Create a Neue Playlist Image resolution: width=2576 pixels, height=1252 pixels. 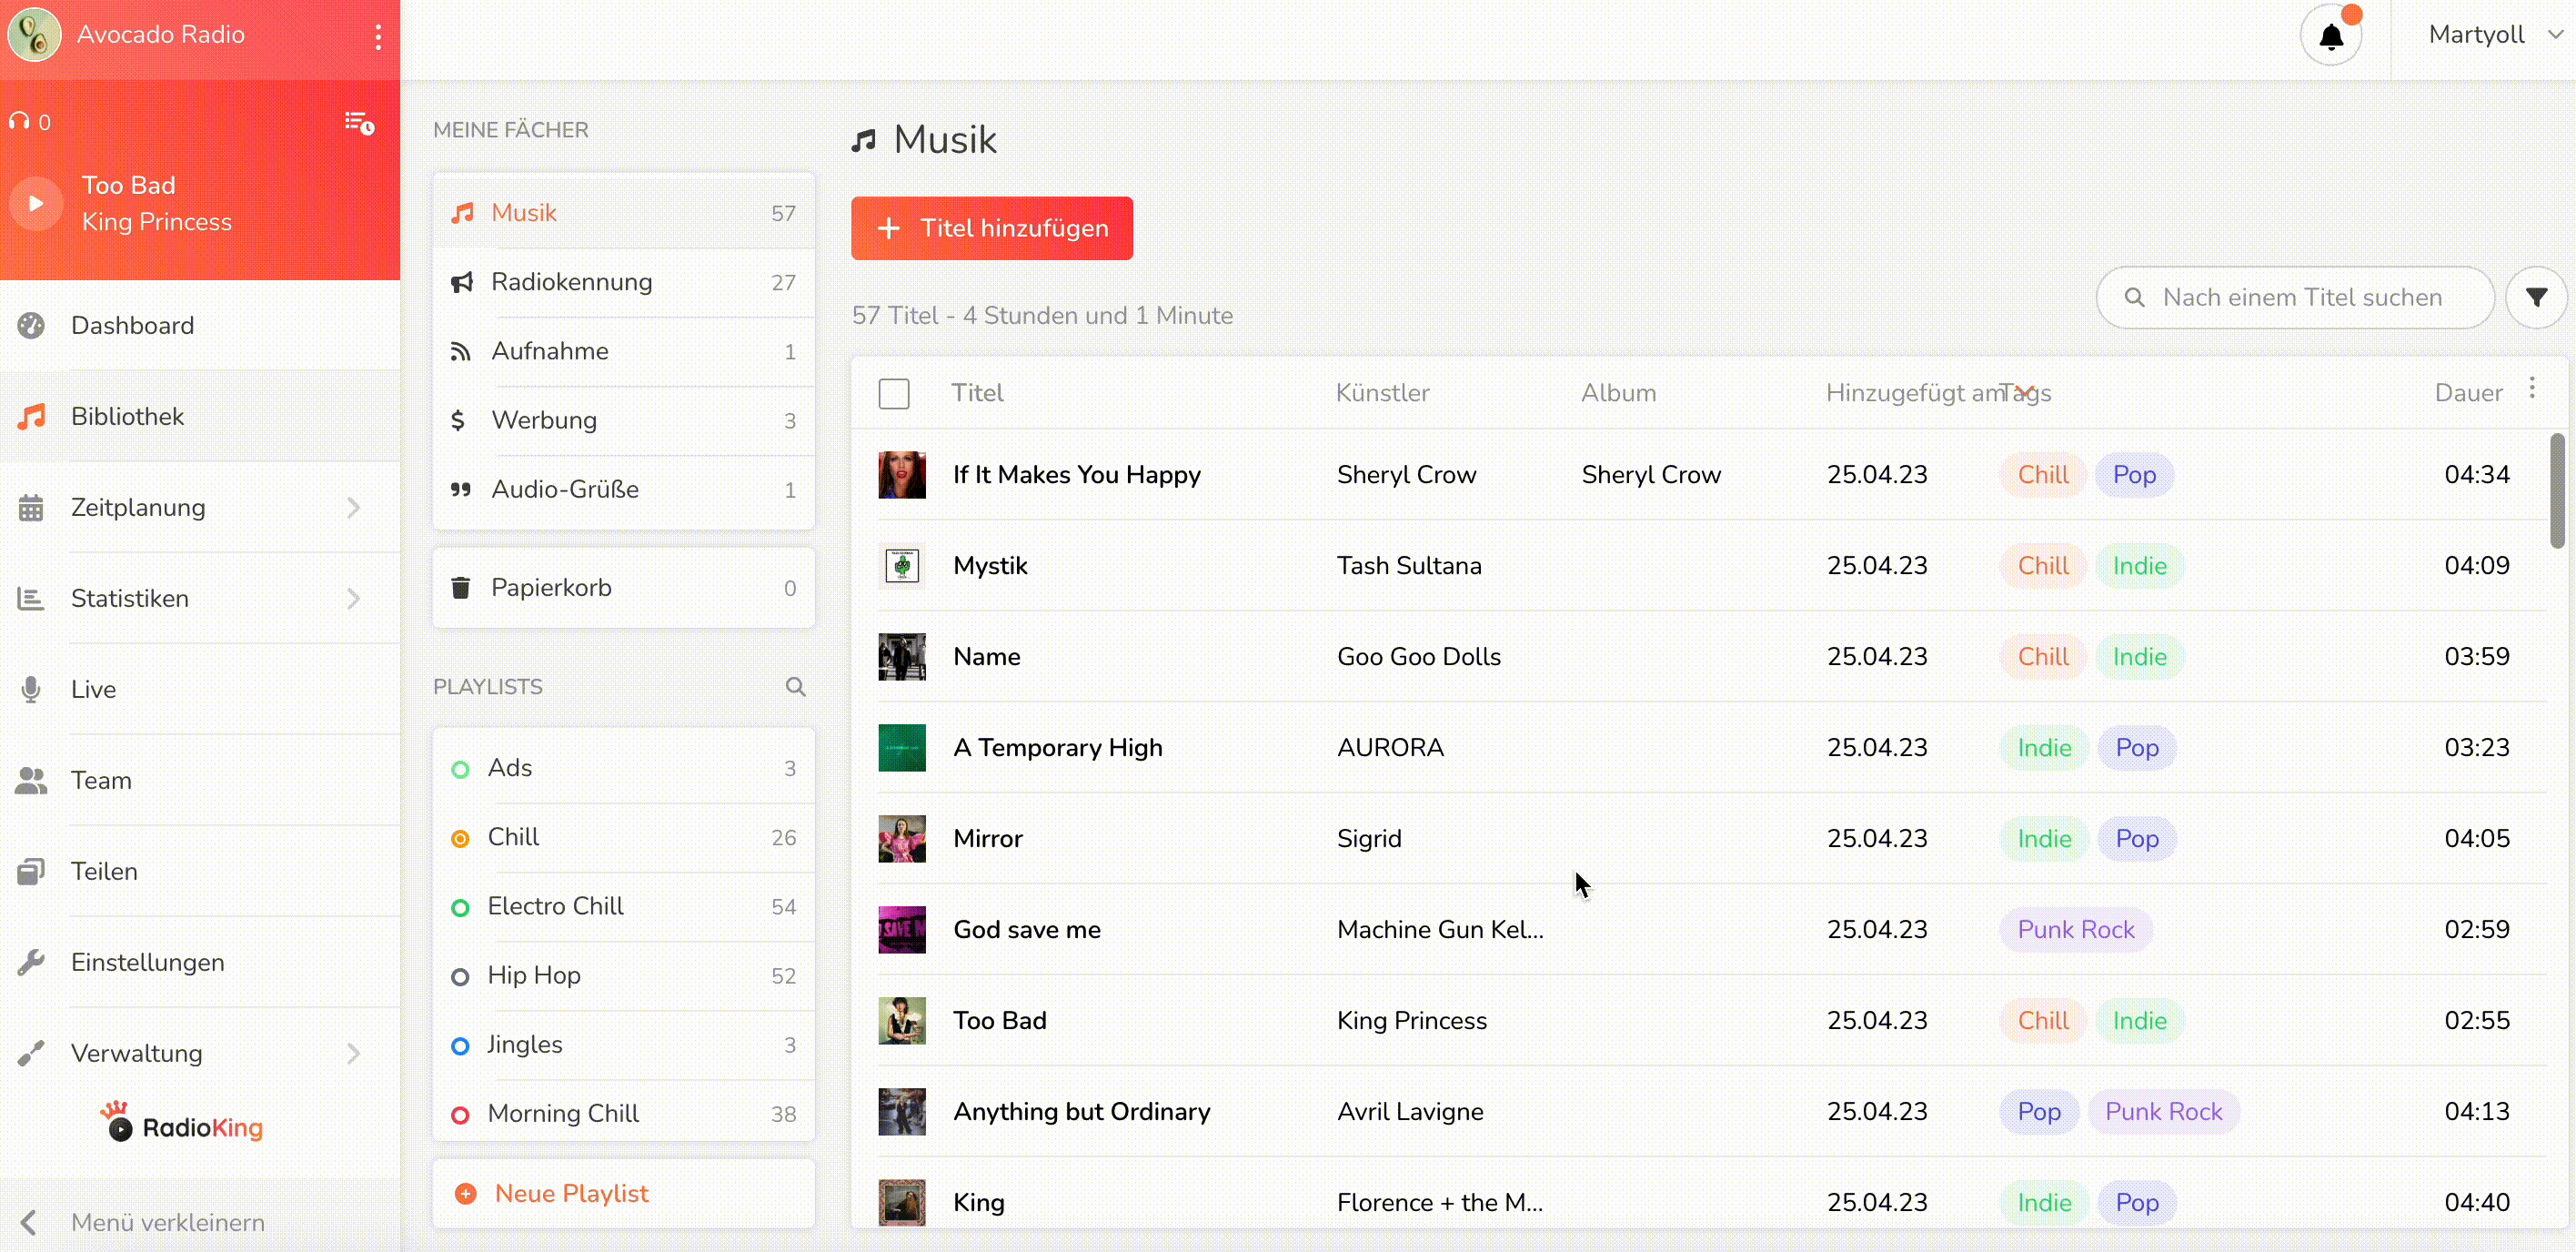tap(623, 1193)
